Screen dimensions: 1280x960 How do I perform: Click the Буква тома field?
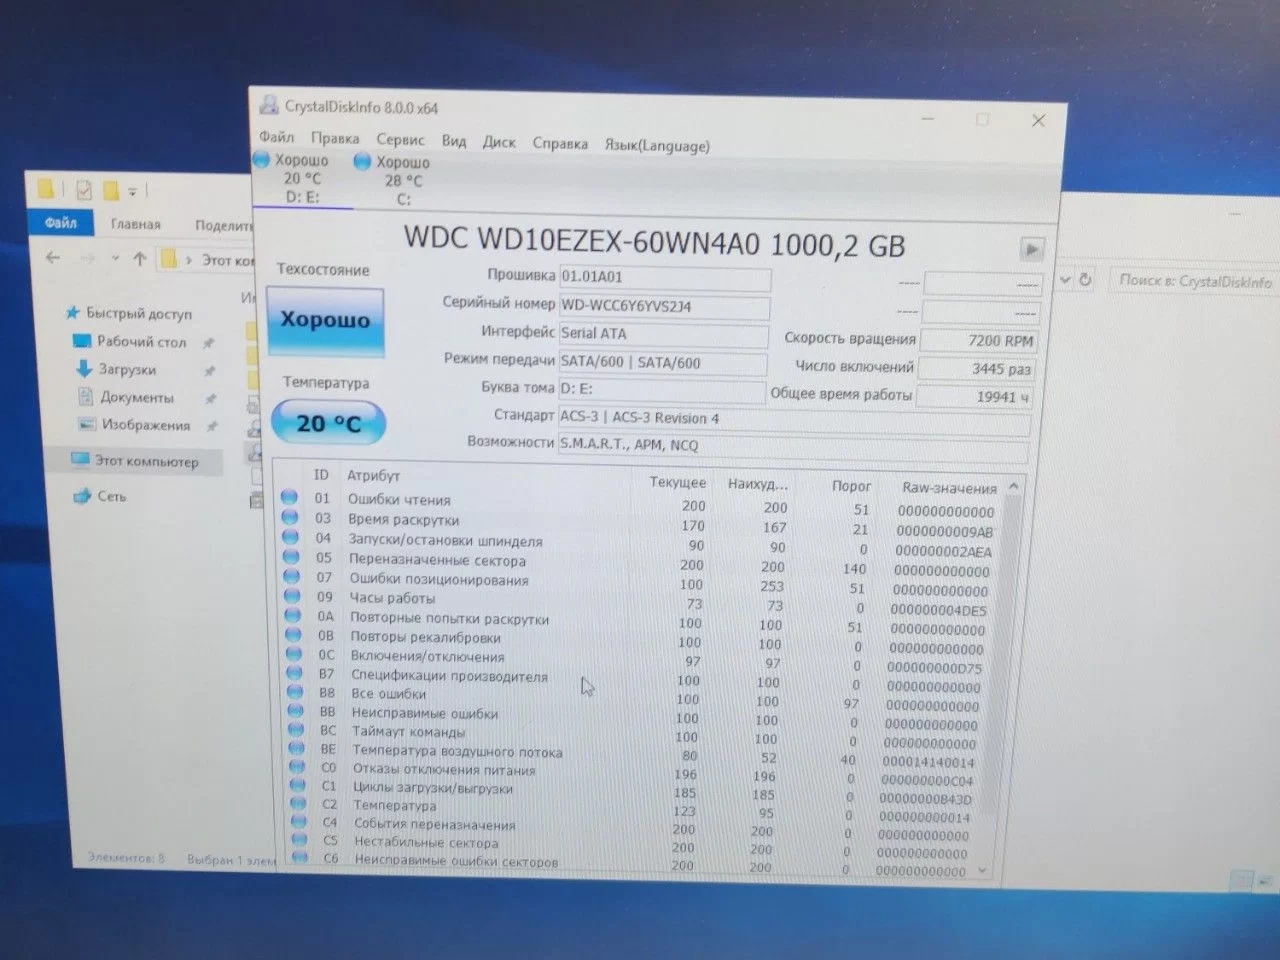point(661,389)
